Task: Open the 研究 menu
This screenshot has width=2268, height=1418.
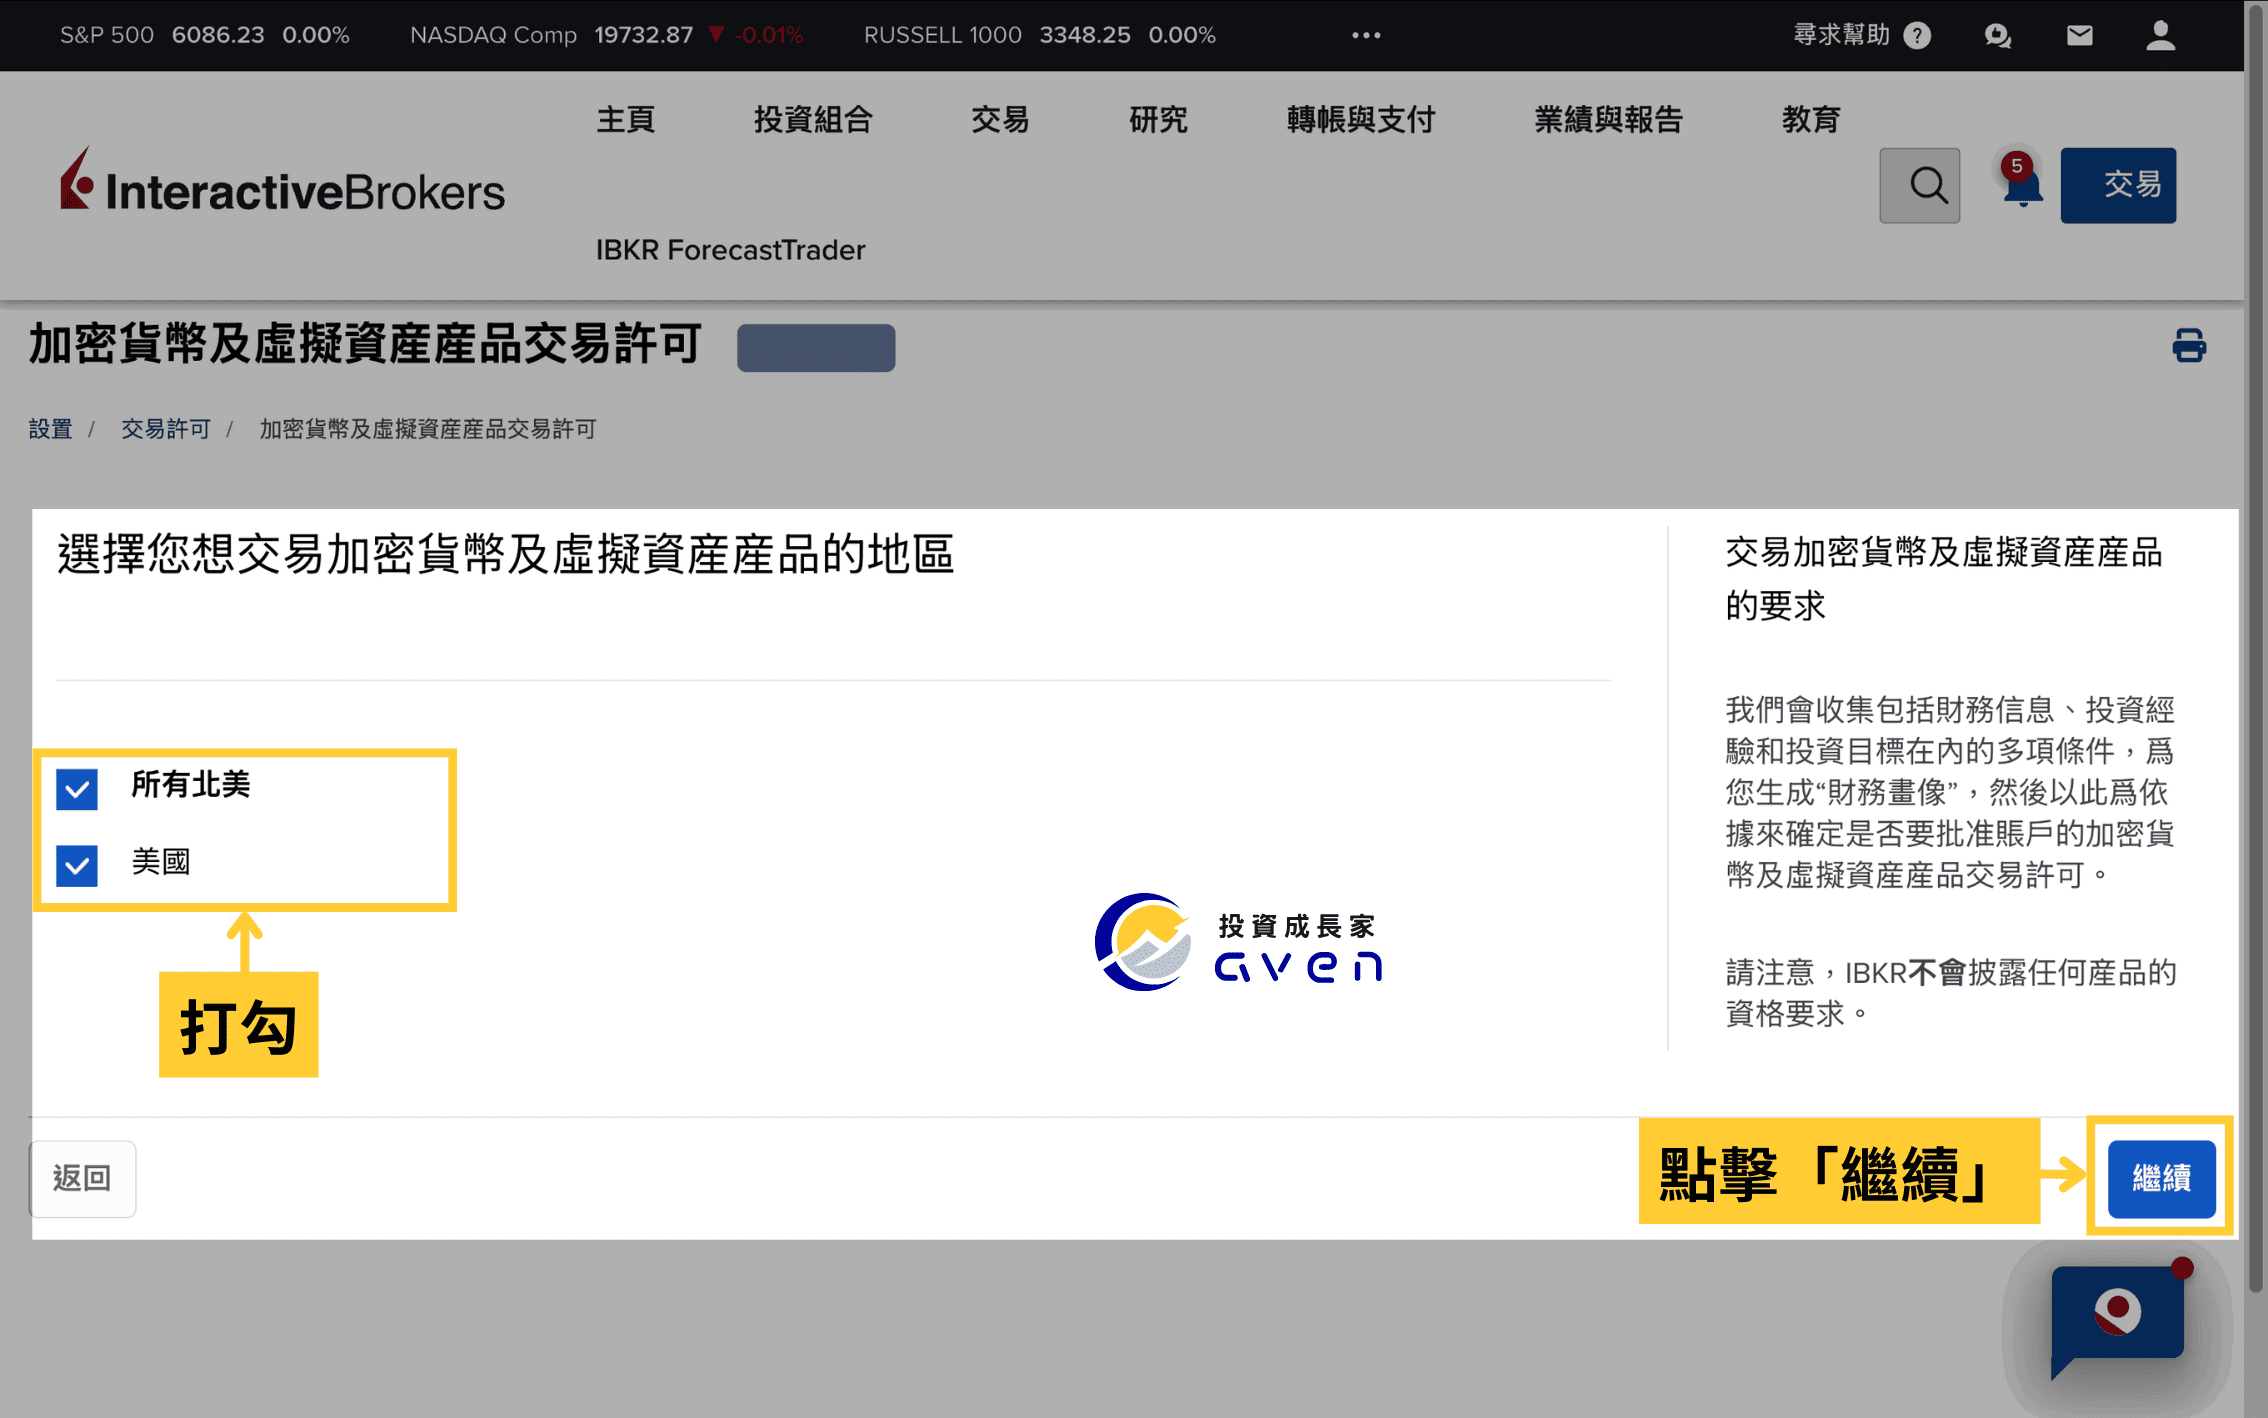Action: [x=1157, y=119]
